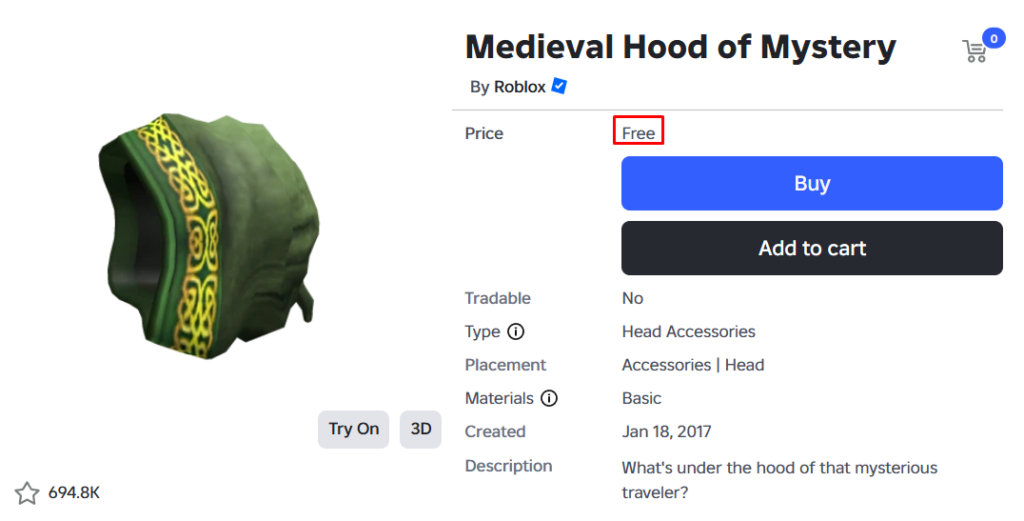Screen dimensions: 1024x521
Task: Click the Head Accessories type value
Action: 688,332
